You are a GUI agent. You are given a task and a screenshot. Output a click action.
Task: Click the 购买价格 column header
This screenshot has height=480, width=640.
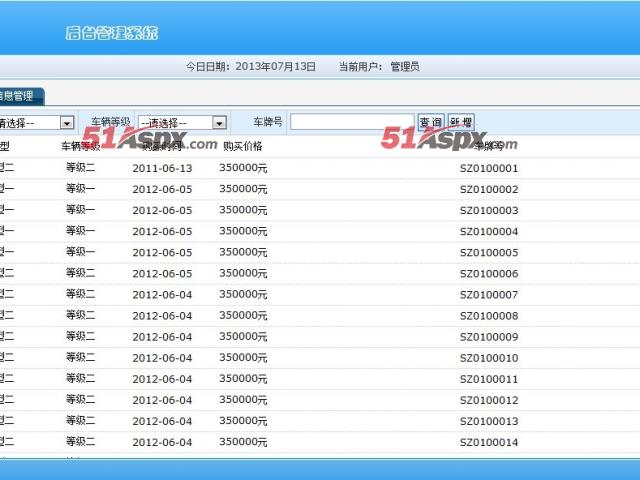(242, 146)
